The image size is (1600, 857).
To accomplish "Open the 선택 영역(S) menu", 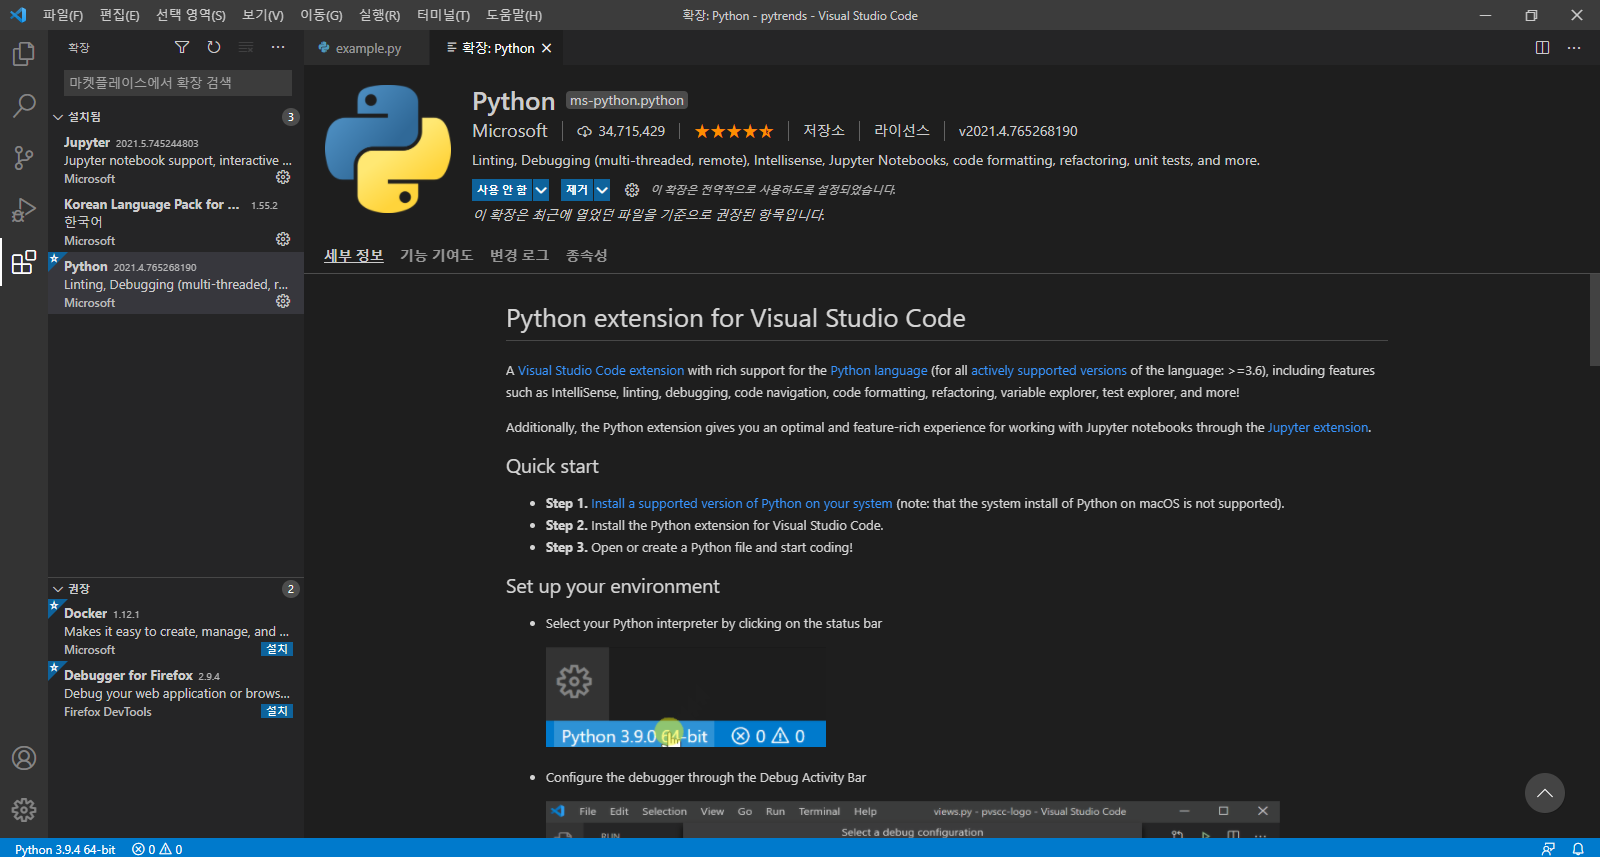I will click(x=191, y=15).
